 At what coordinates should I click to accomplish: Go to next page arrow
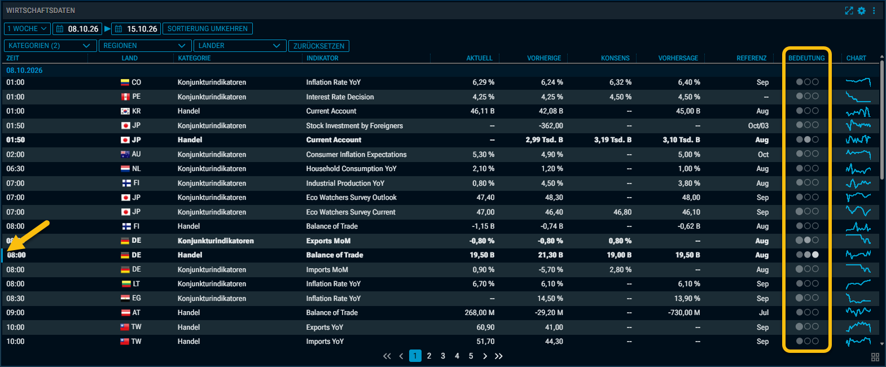485,356
